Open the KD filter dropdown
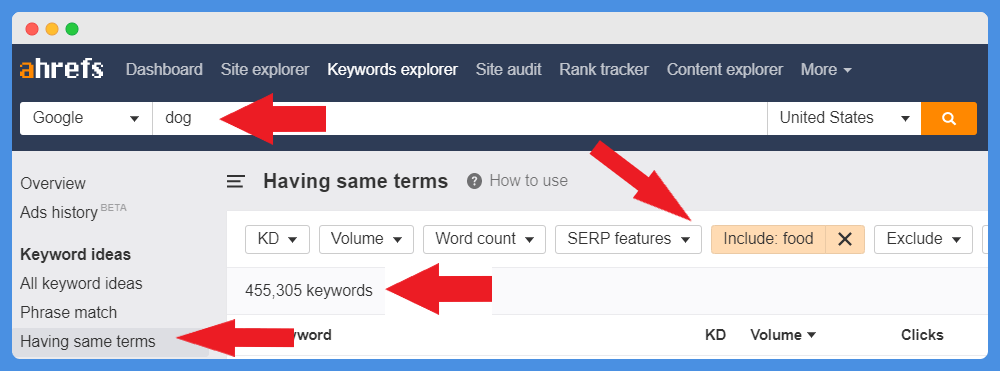Screen dimensions: 1000x371 pos(277,239)
